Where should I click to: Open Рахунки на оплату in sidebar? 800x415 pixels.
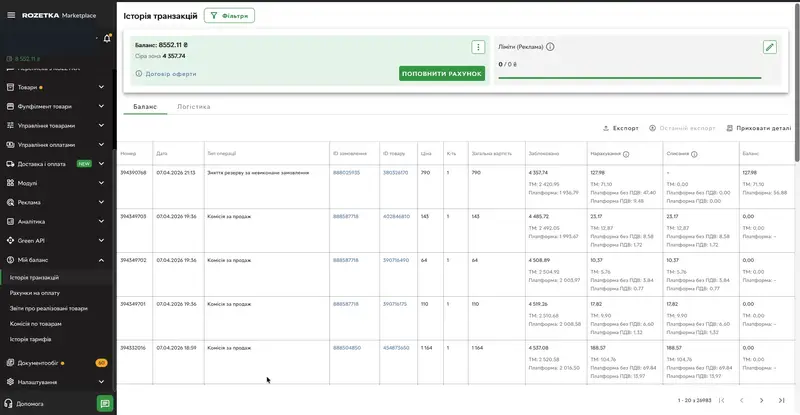click(x=35, y=293)
